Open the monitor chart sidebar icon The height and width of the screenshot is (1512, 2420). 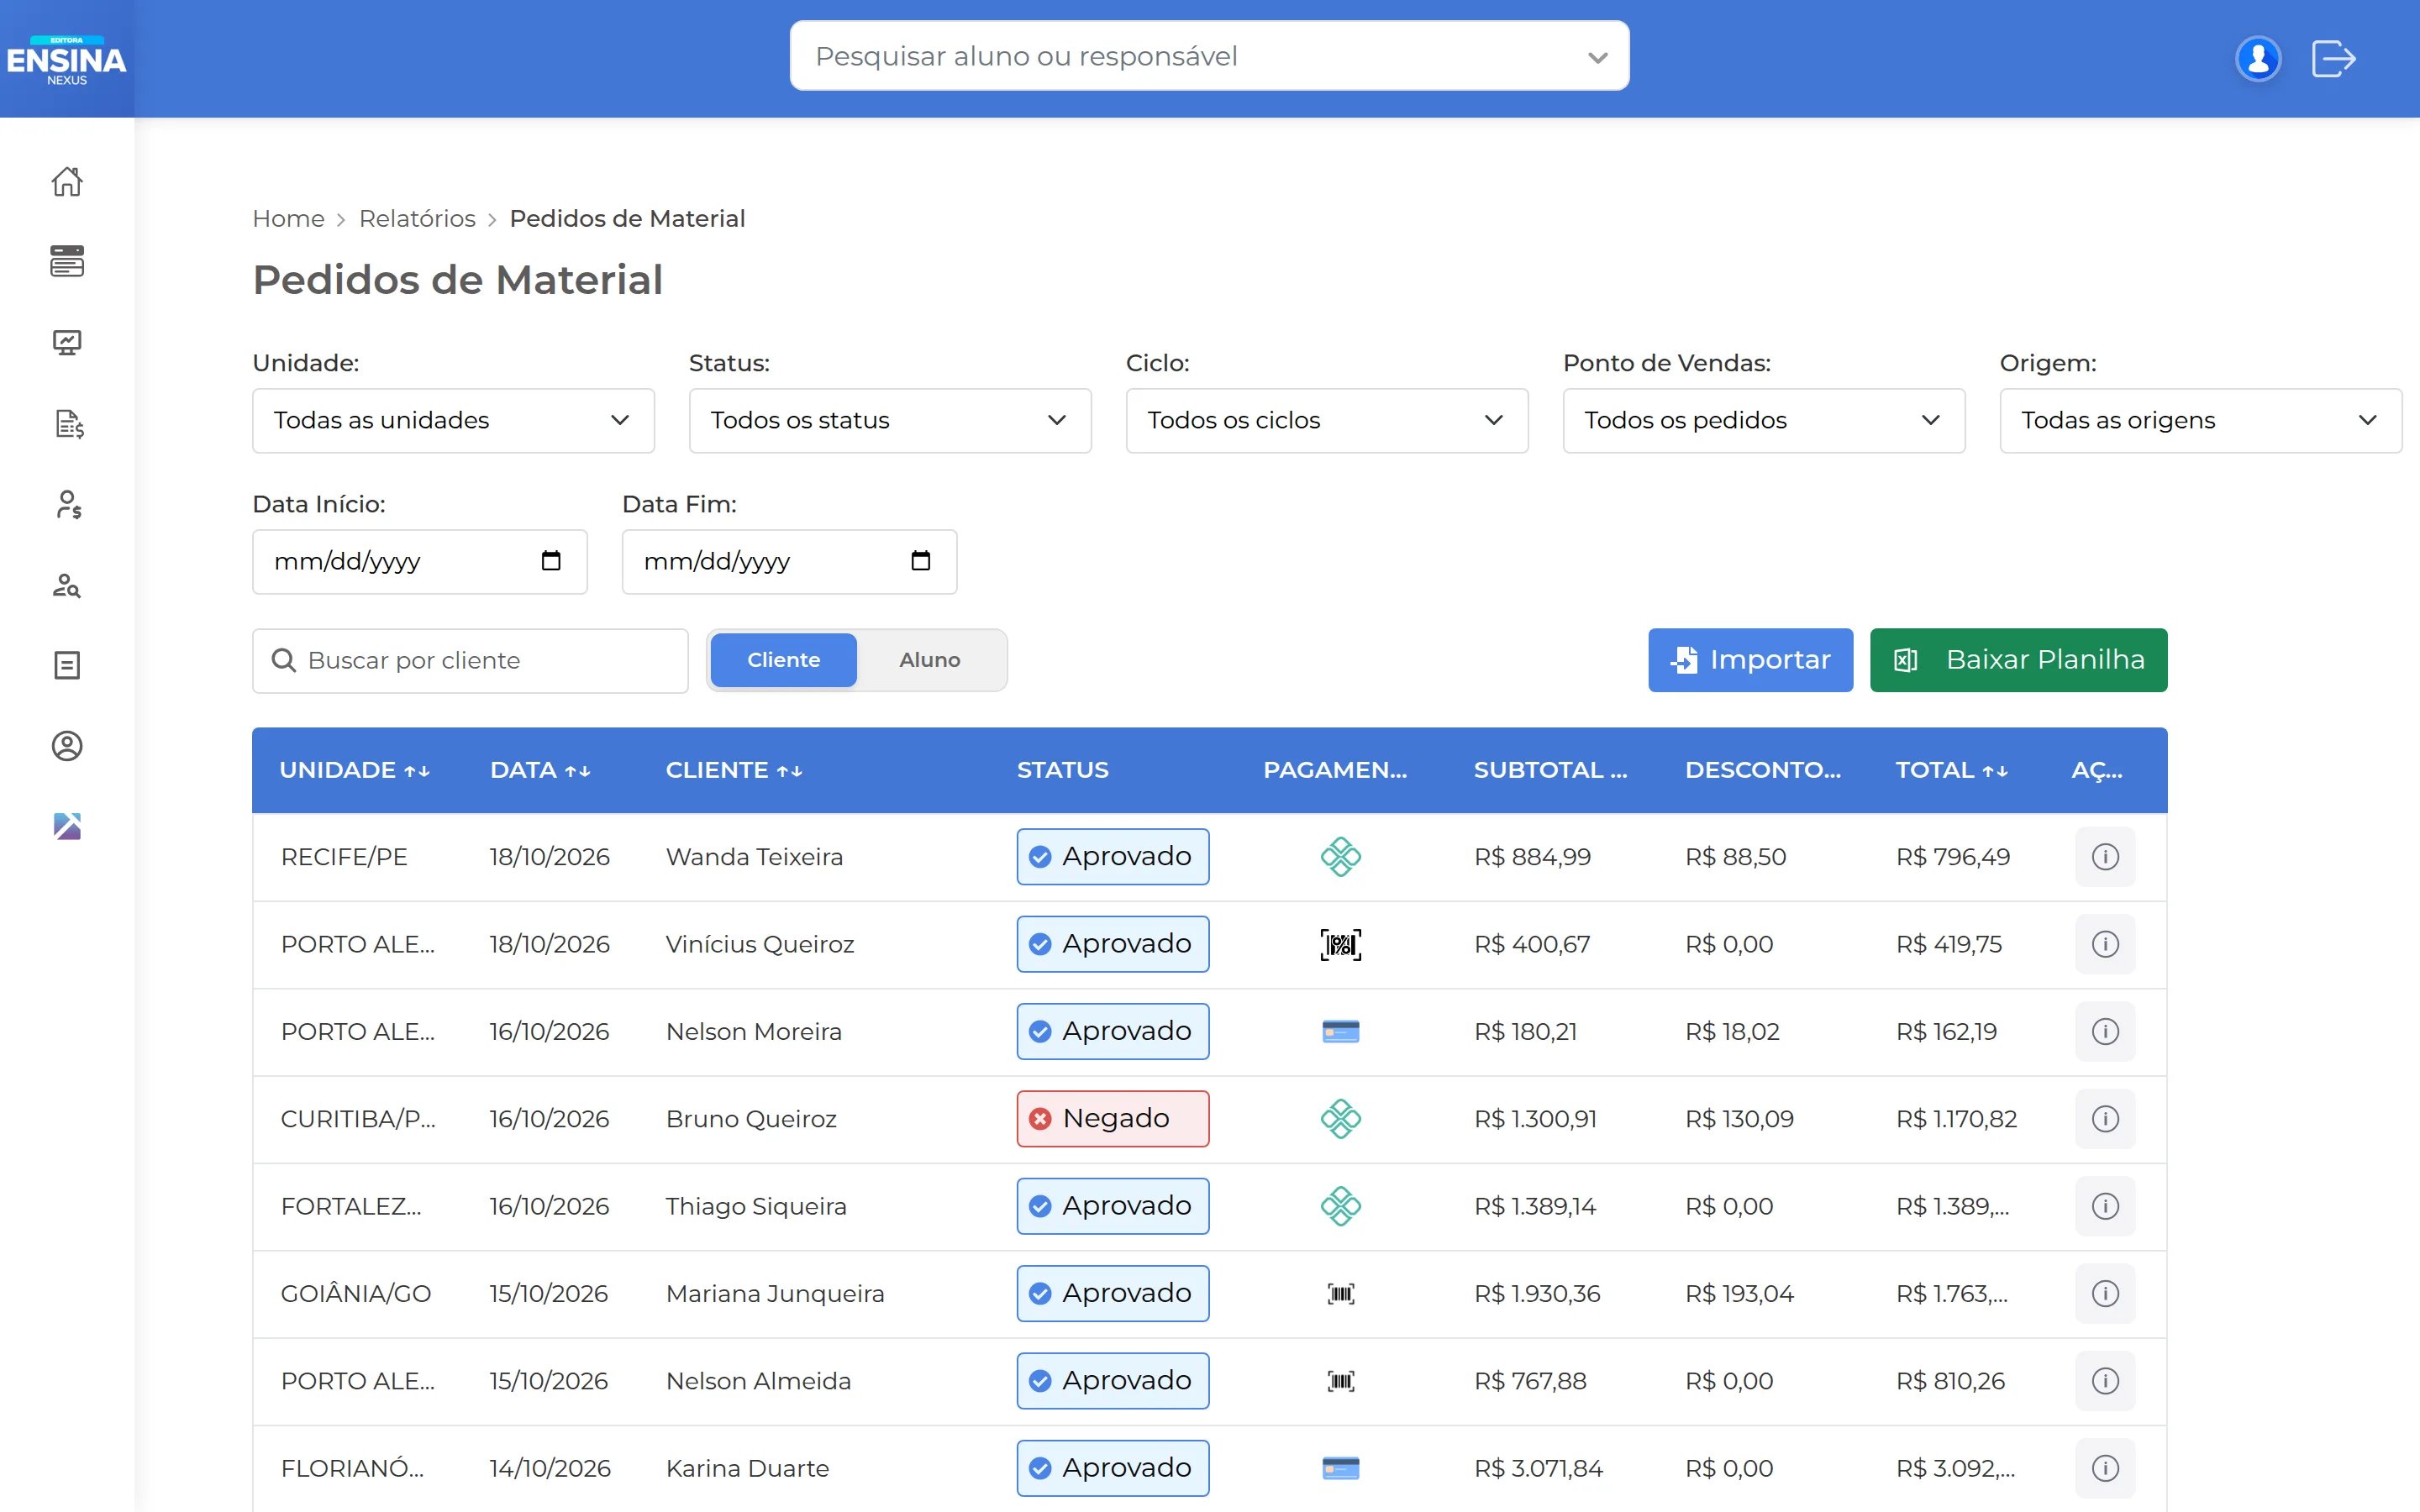tap(67, 342)
